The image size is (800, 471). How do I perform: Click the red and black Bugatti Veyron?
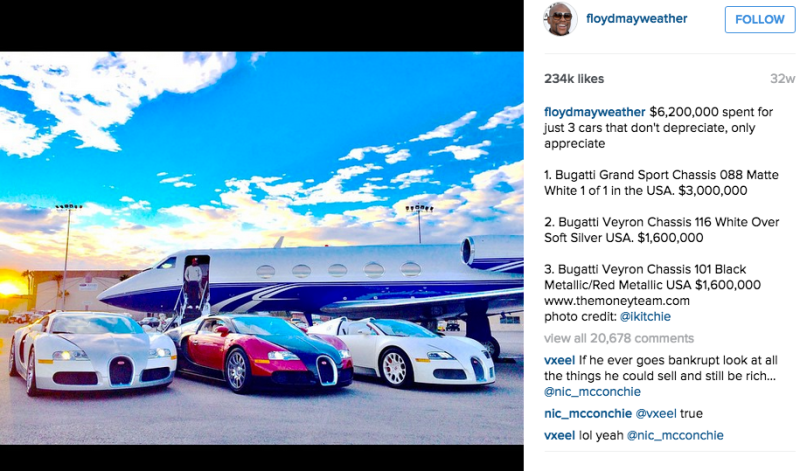click(x=261, y=353)
